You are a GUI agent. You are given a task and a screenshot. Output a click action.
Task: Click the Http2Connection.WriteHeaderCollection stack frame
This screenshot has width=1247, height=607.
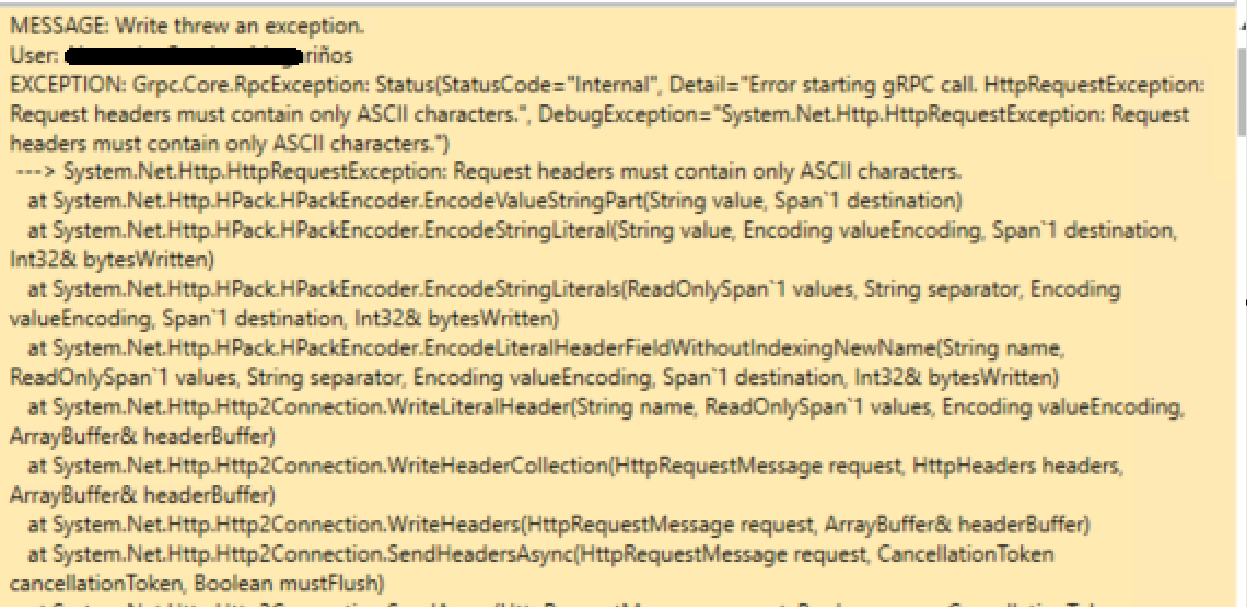[575, 467]
